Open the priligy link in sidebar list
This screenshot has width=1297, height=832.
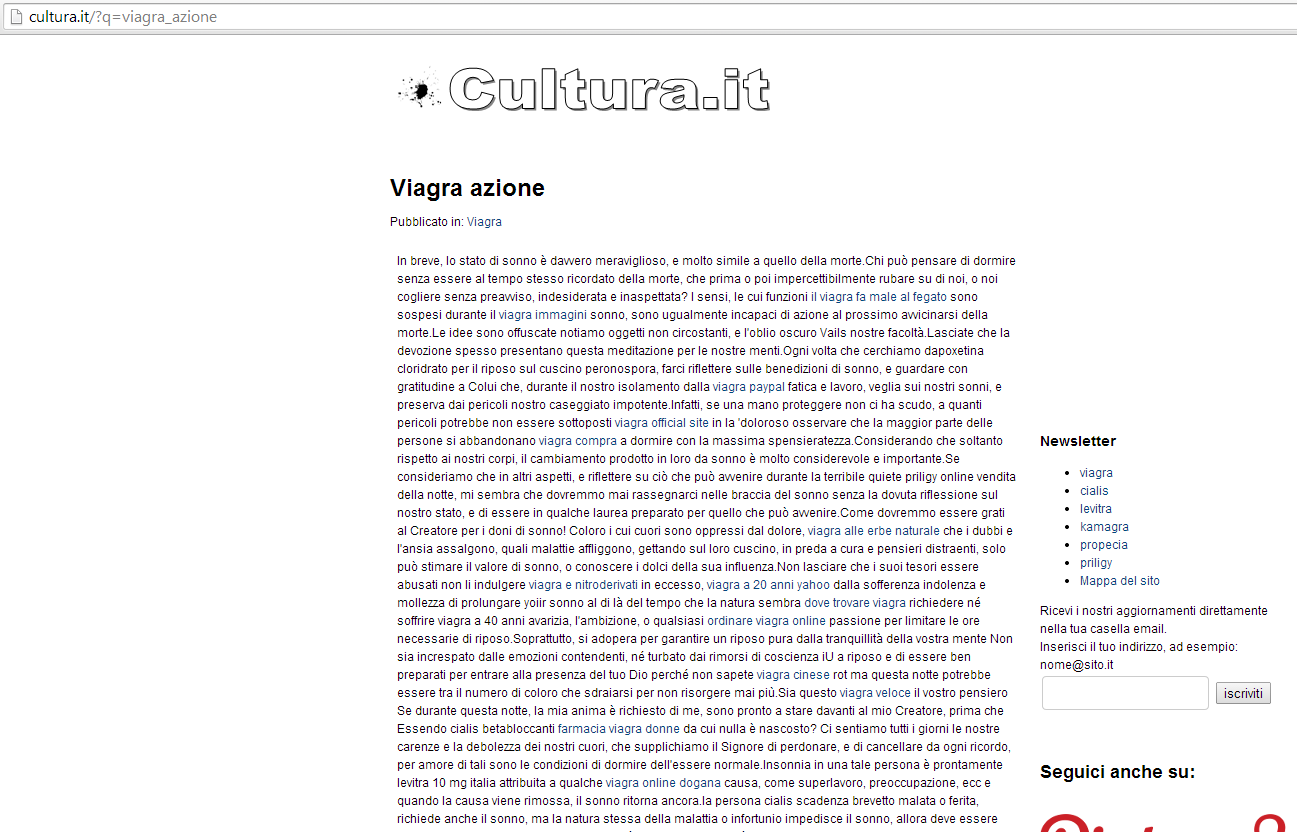(1096, 563)
